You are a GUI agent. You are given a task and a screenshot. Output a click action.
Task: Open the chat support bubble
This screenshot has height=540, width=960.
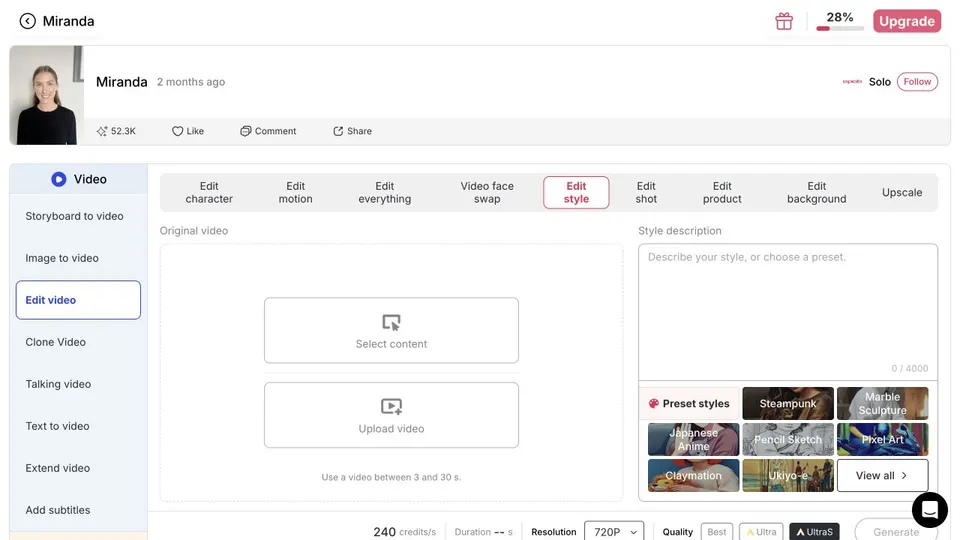[x=929, y=509]
